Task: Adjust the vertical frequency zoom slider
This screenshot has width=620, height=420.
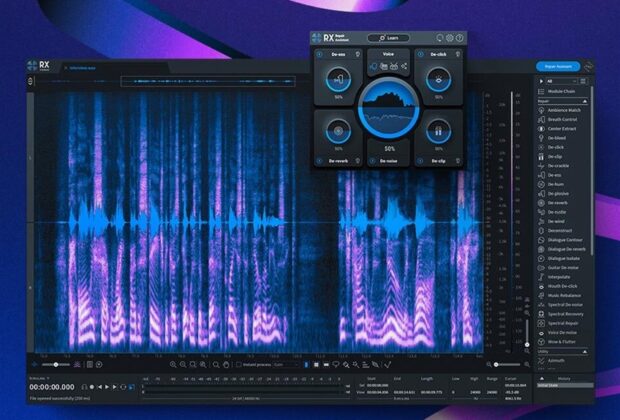Action: tap(527, 332)
